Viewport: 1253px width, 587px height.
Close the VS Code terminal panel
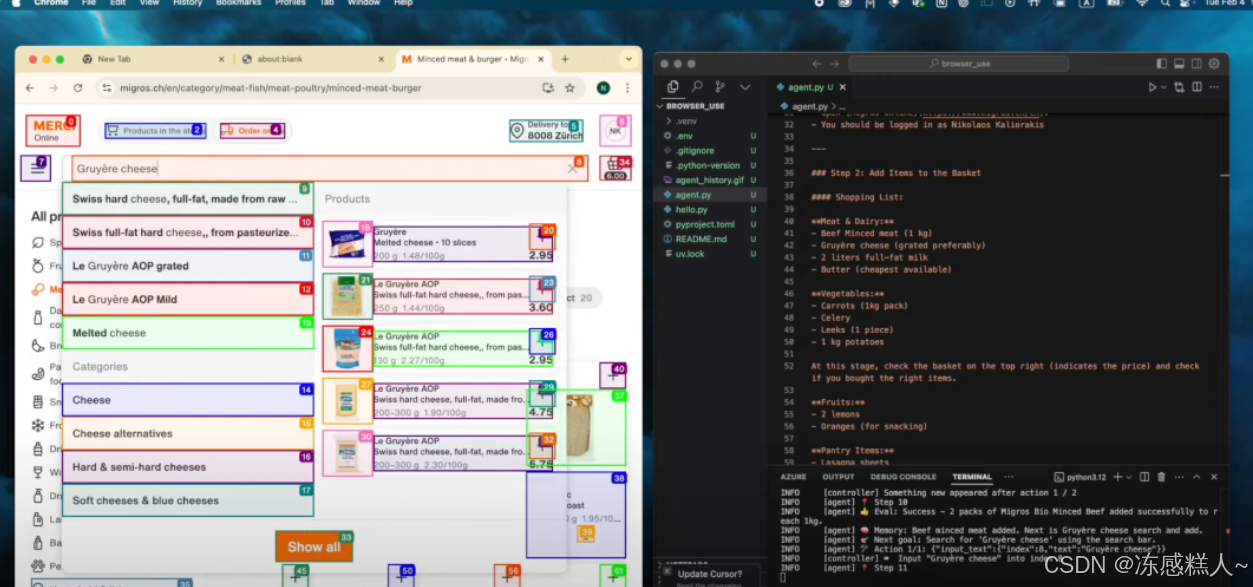pos(1214,477)
